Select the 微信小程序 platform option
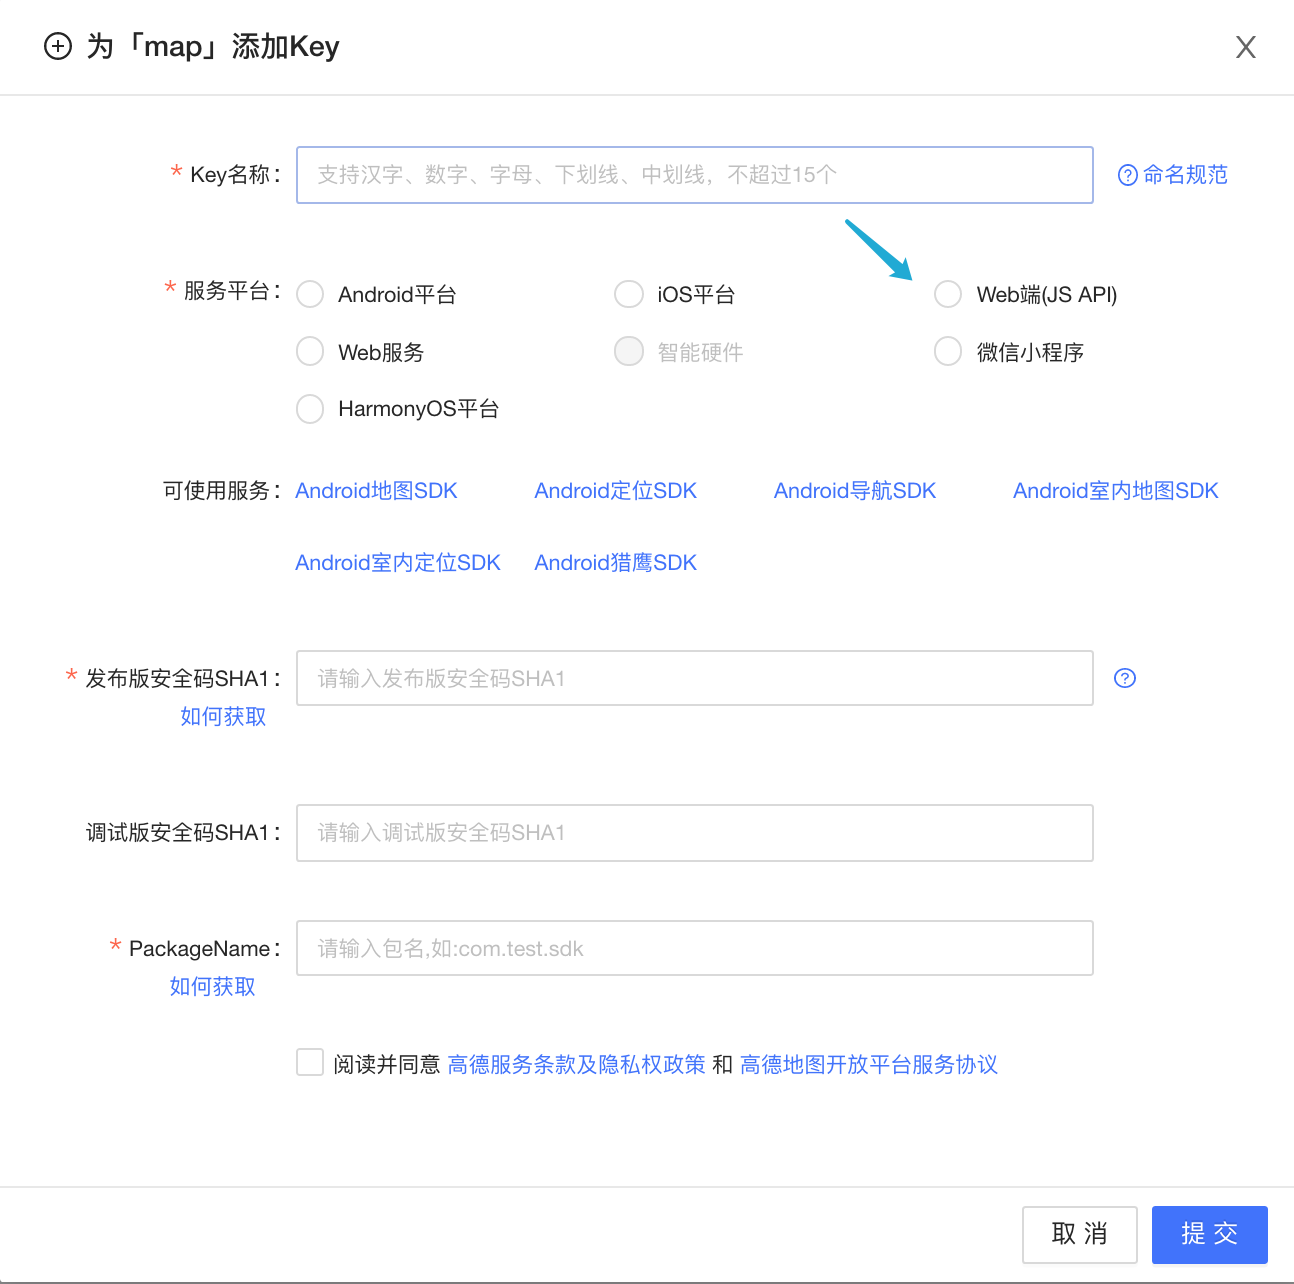The height and width of the screenshot is (1284, 1294). pos(948,351)
